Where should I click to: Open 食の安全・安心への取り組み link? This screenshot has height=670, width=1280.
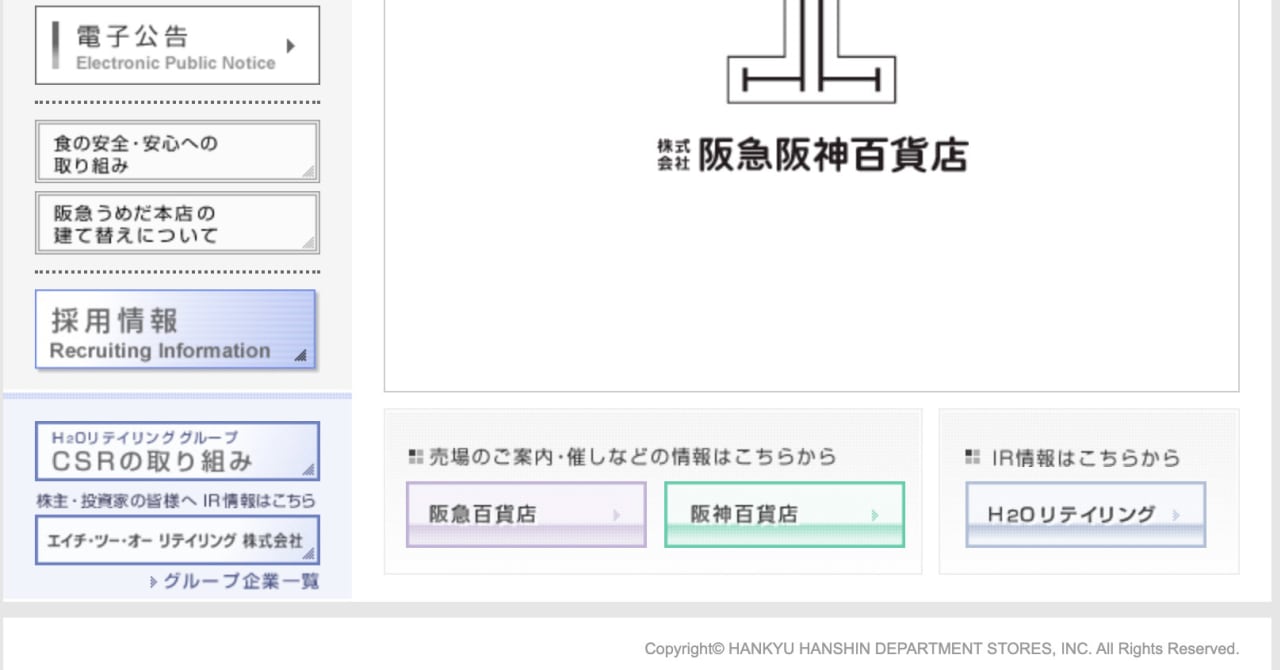tap(177, 151)
